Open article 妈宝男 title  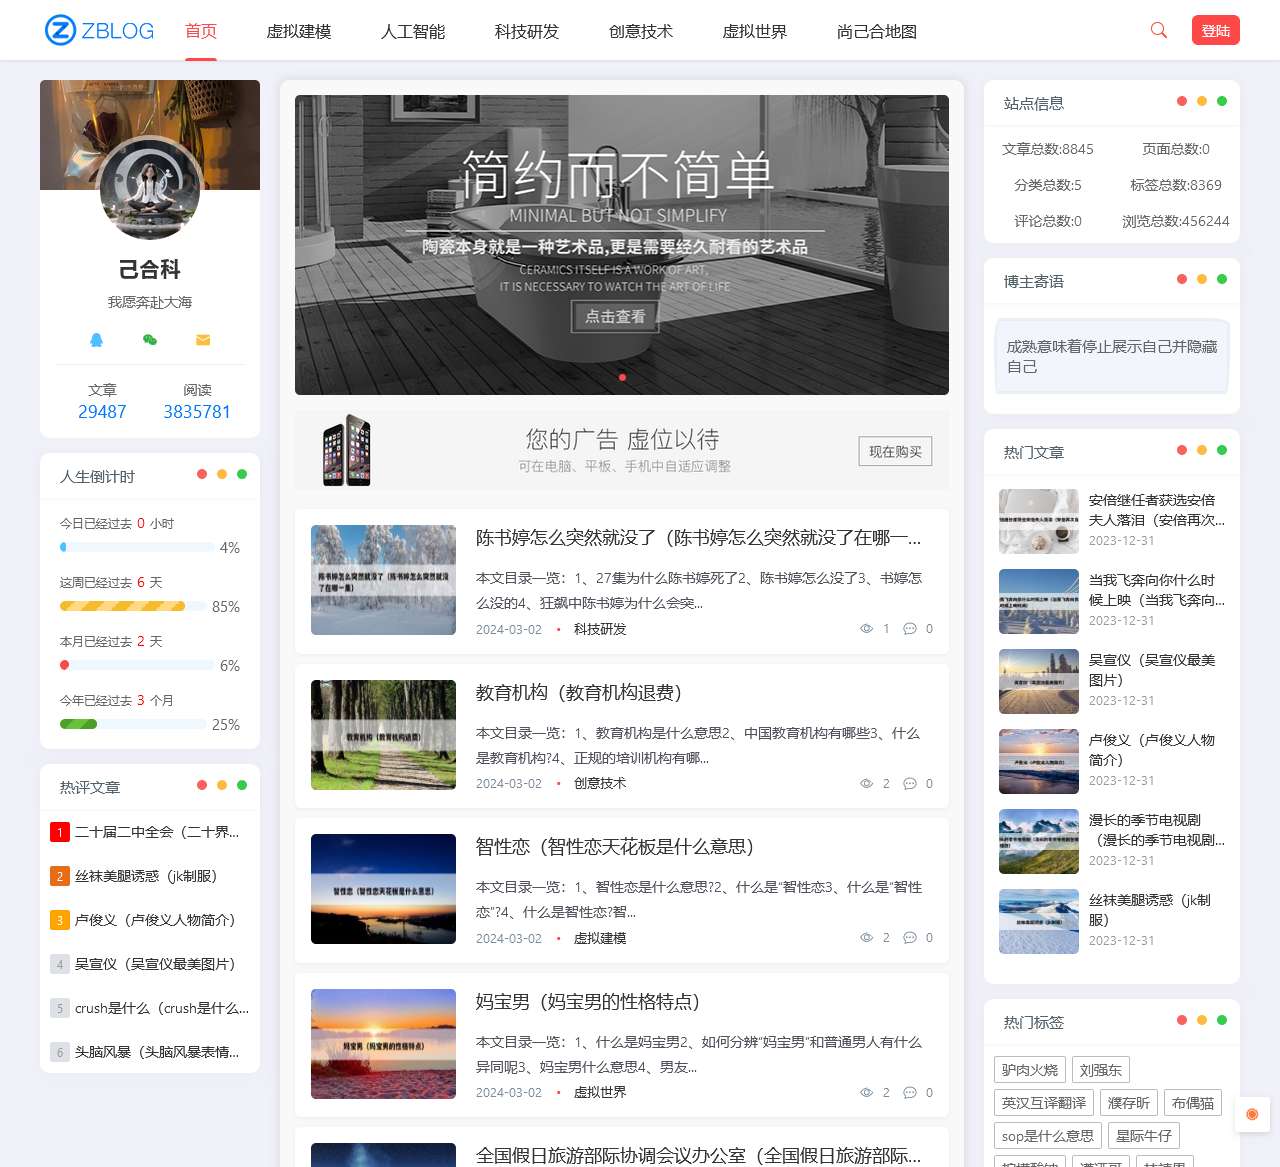[588, 1002]
